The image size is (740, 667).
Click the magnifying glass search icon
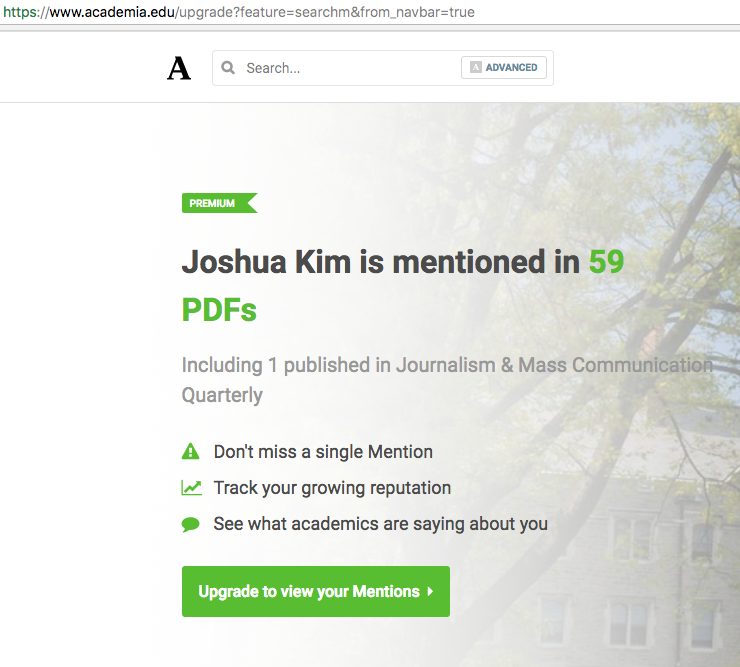click(228, 68)
